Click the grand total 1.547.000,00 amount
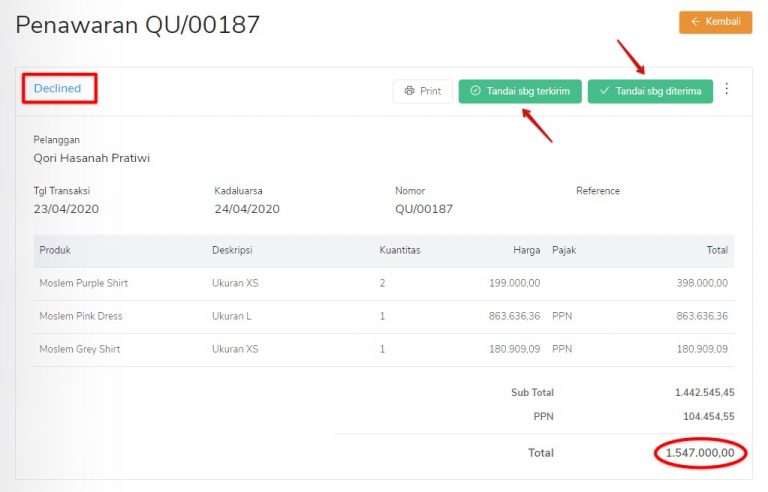 pos(699,453)
